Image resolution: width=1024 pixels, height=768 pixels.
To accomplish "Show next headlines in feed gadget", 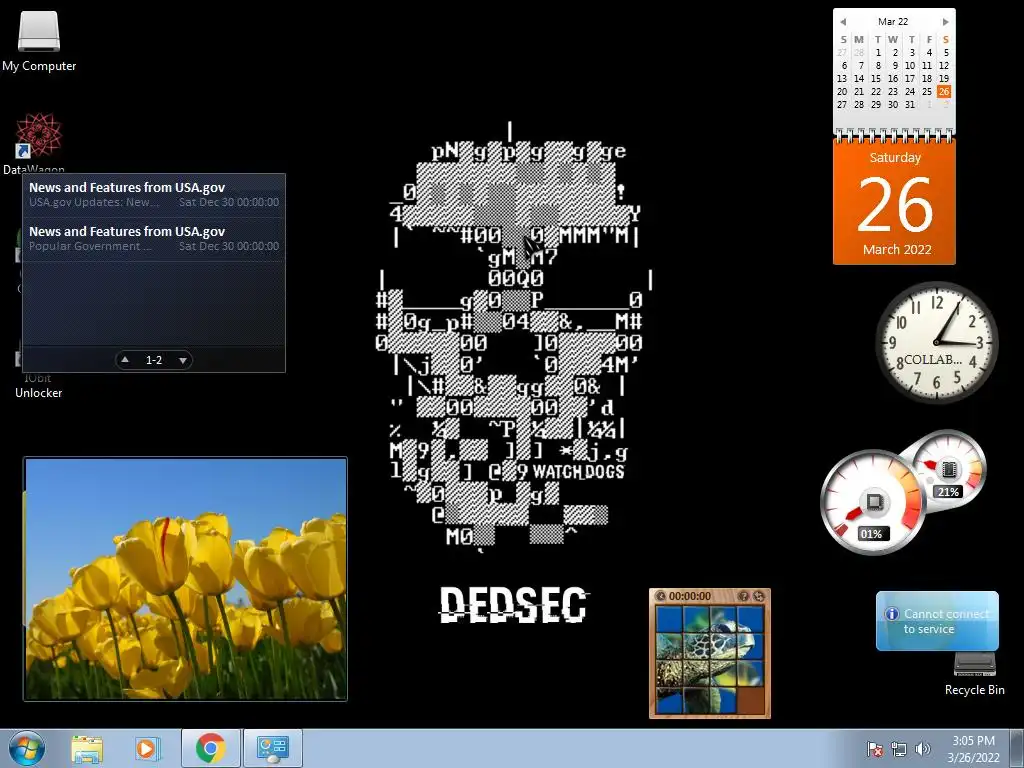I will 183,360.
